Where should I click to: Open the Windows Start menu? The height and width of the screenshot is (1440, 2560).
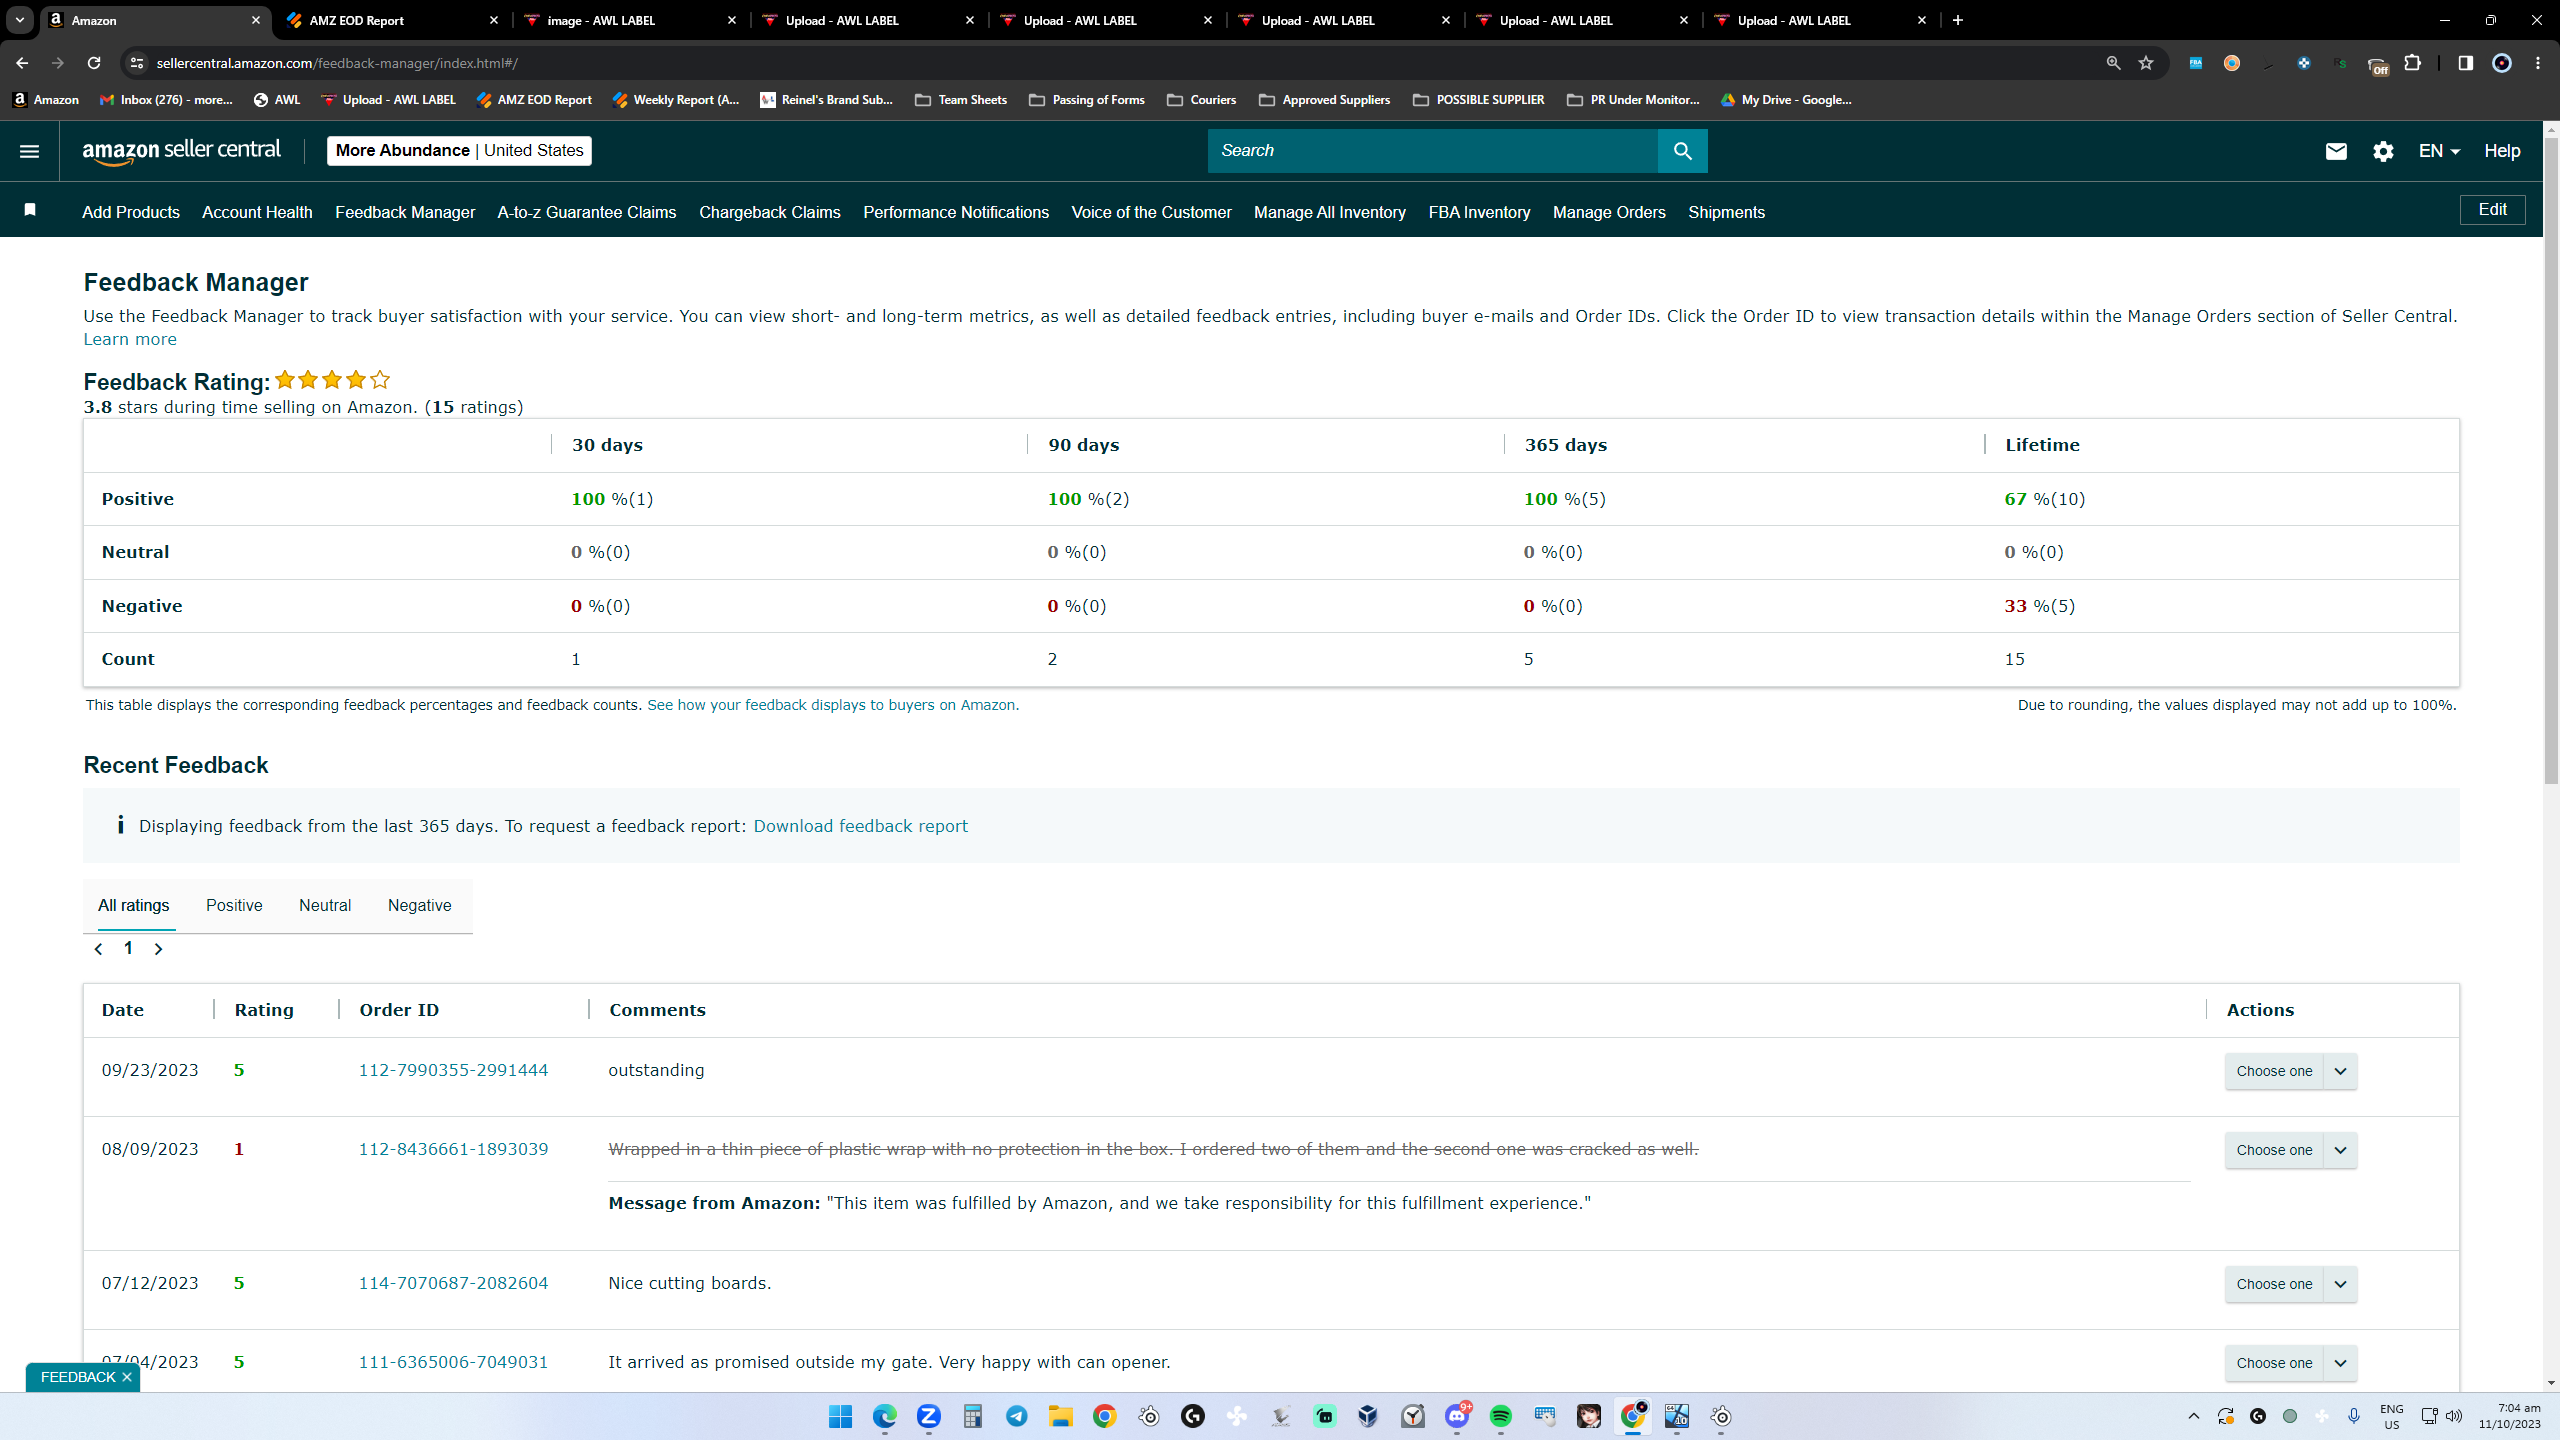click(840, 1416)
